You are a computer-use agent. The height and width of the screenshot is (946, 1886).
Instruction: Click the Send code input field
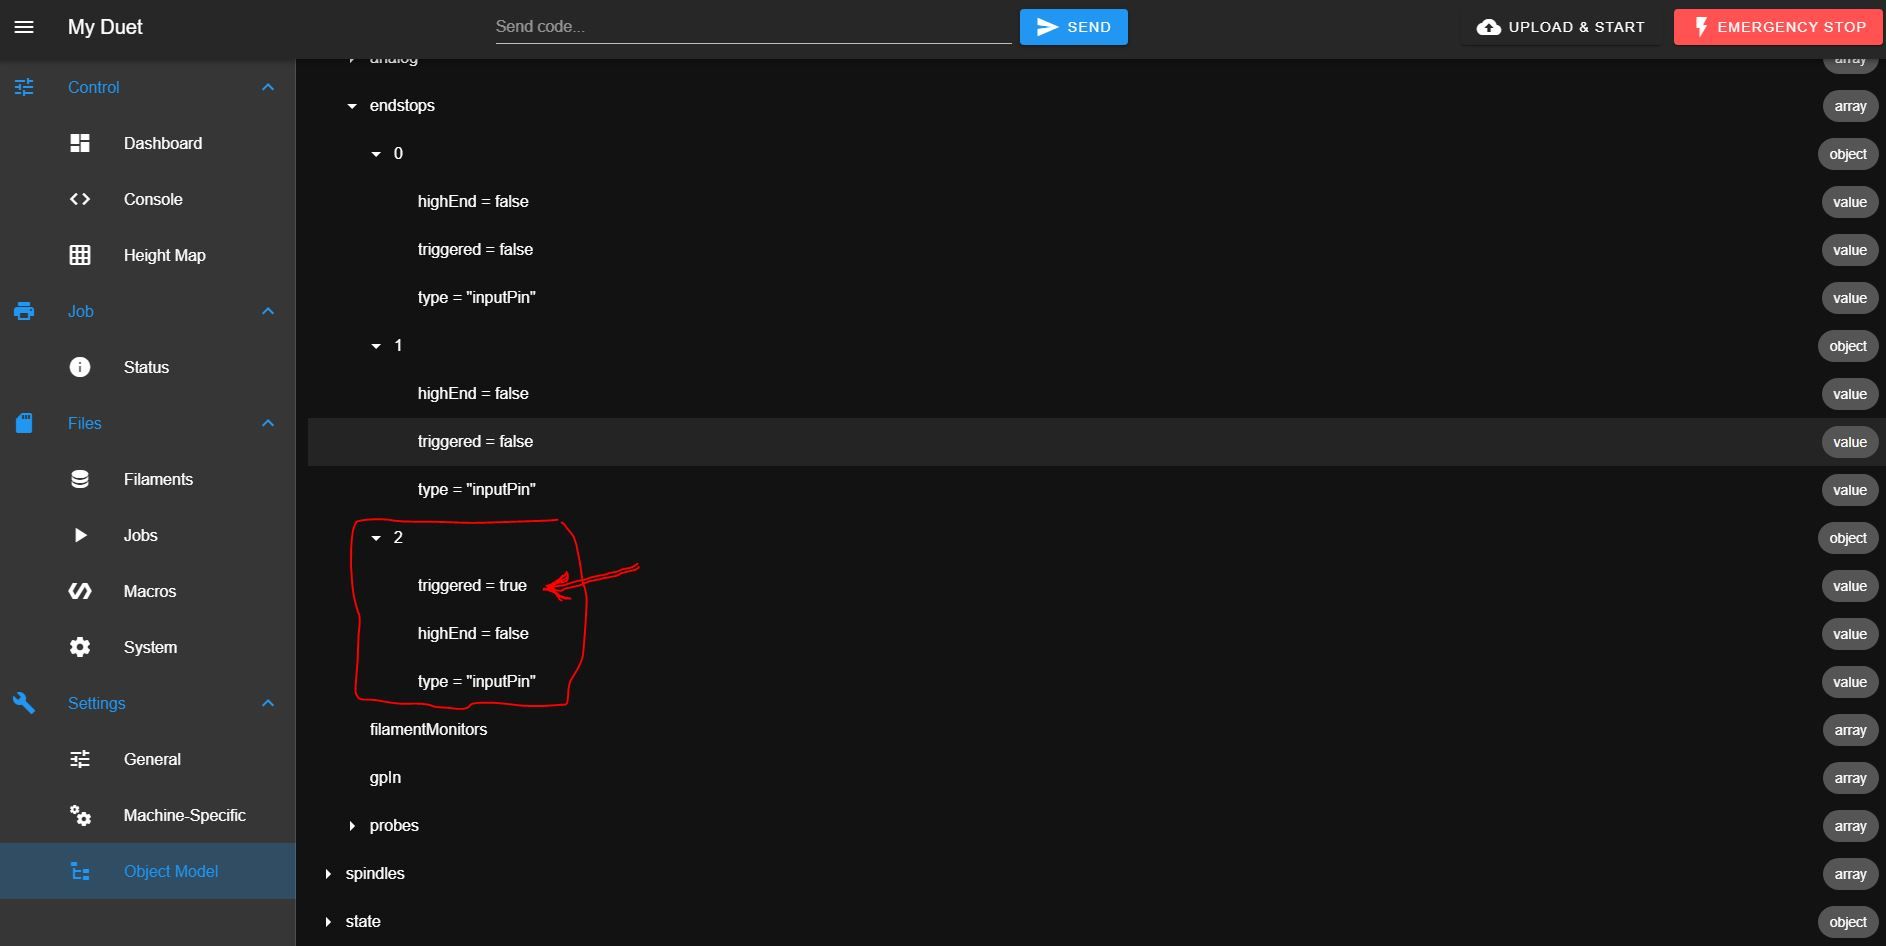[x=753, y=27]
